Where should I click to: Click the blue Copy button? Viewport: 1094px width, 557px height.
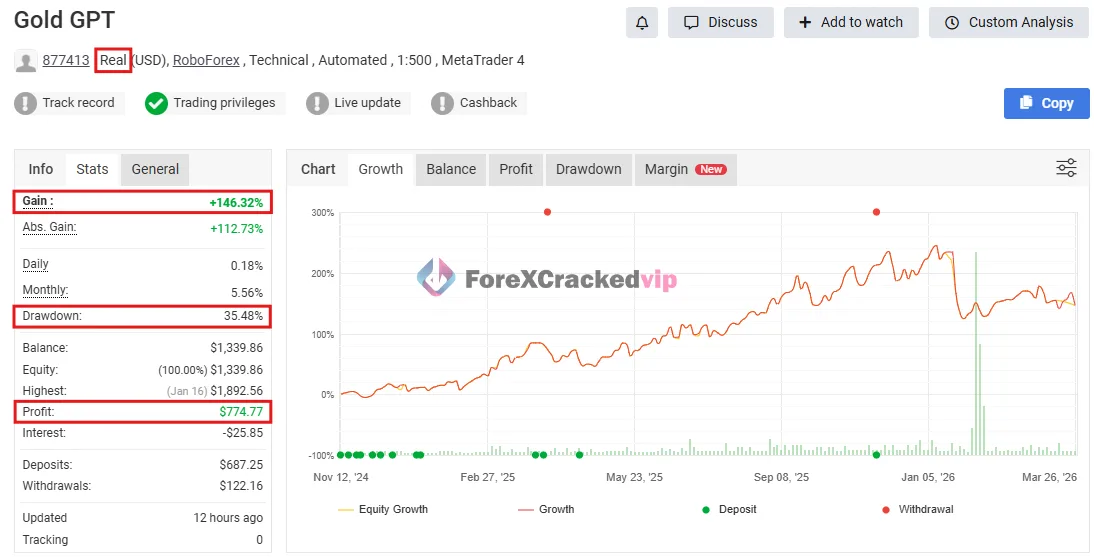pos(1047,103)
